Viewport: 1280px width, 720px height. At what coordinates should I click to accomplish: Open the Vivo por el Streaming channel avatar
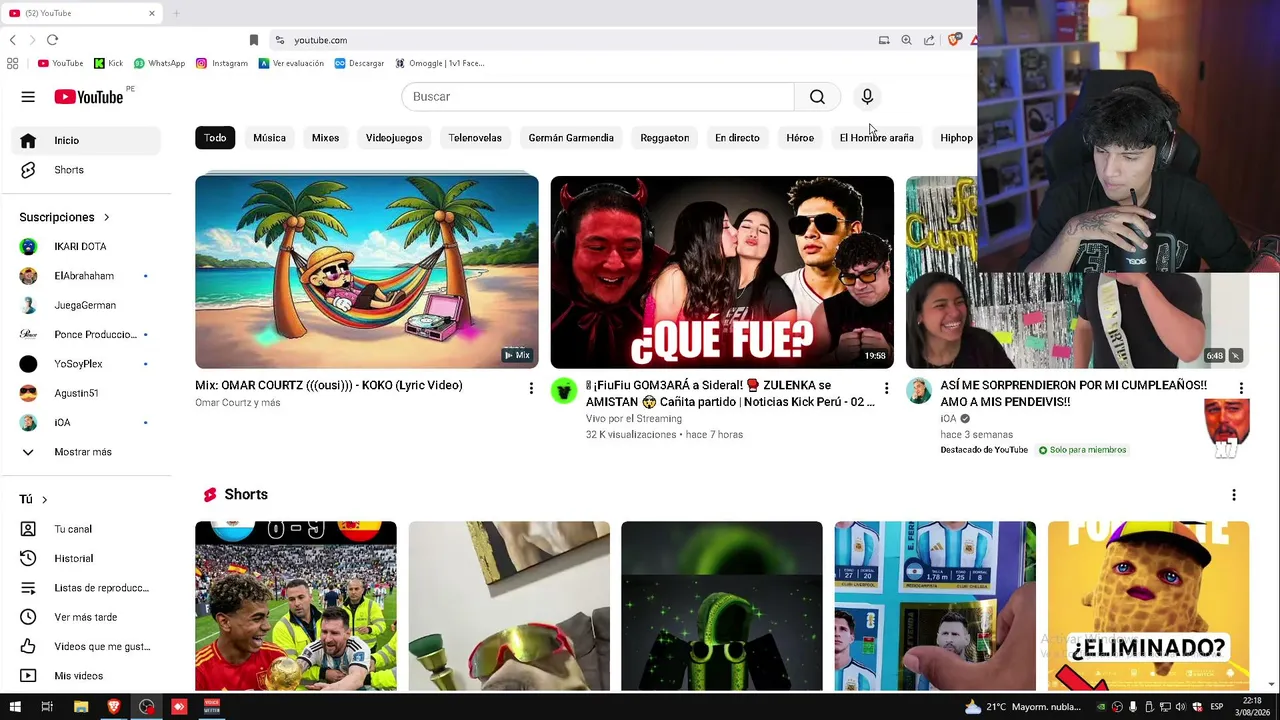tap(564, 391)
